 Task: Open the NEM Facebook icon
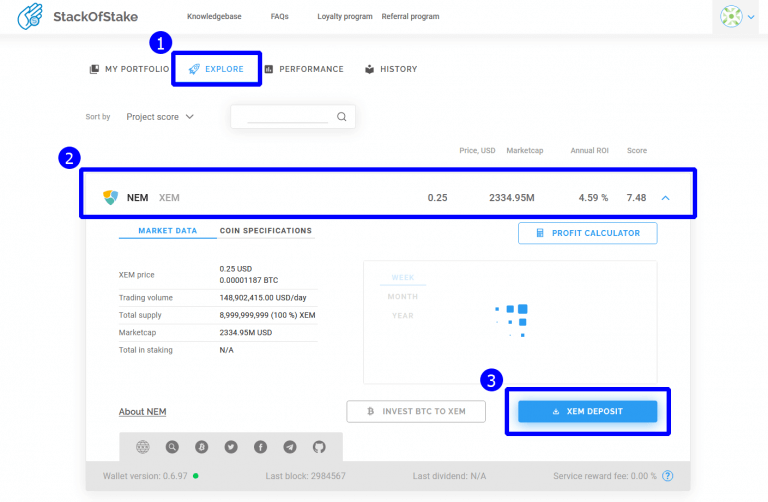pyautogui.click(x=260, y=447)
